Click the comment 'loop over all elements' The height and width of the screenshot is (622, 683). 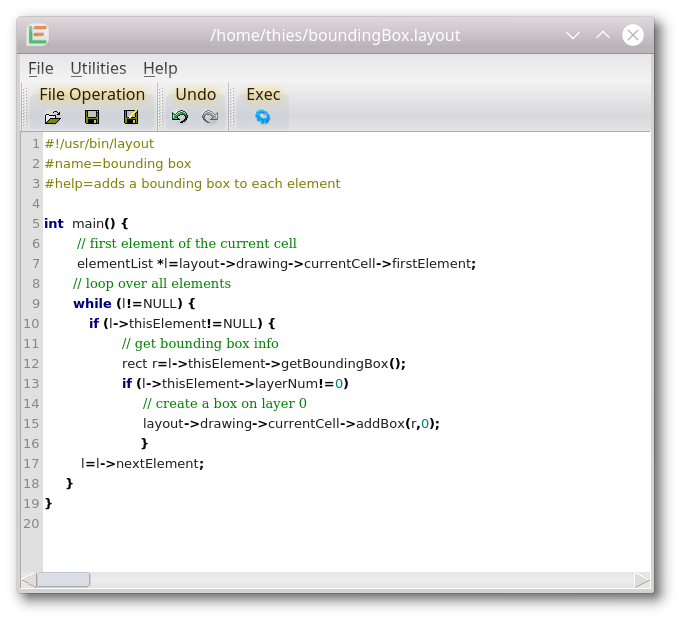[152, 284]
